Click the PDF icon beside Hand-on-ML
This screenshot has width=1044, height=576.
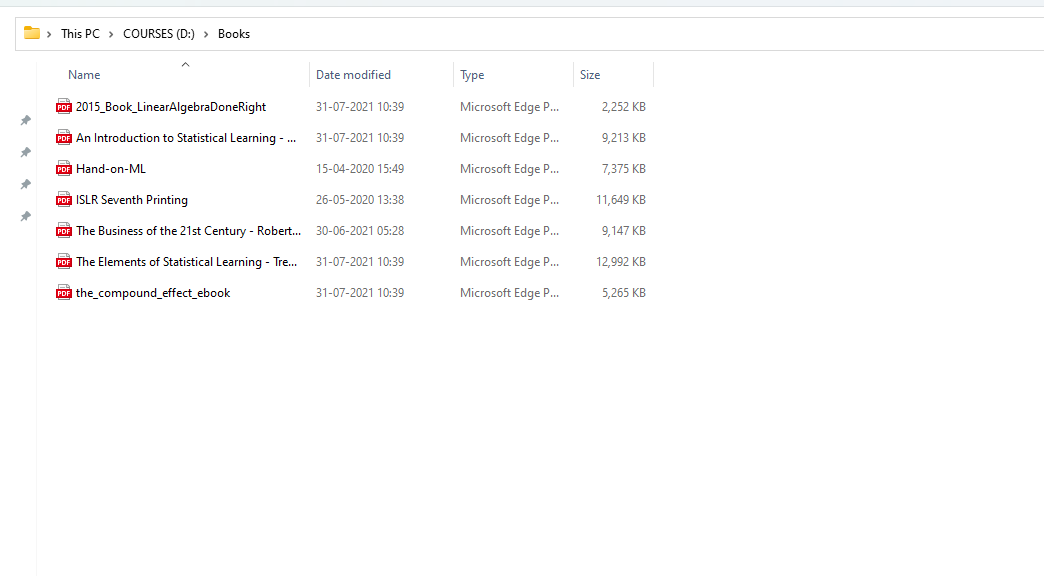tap(64, 169)
